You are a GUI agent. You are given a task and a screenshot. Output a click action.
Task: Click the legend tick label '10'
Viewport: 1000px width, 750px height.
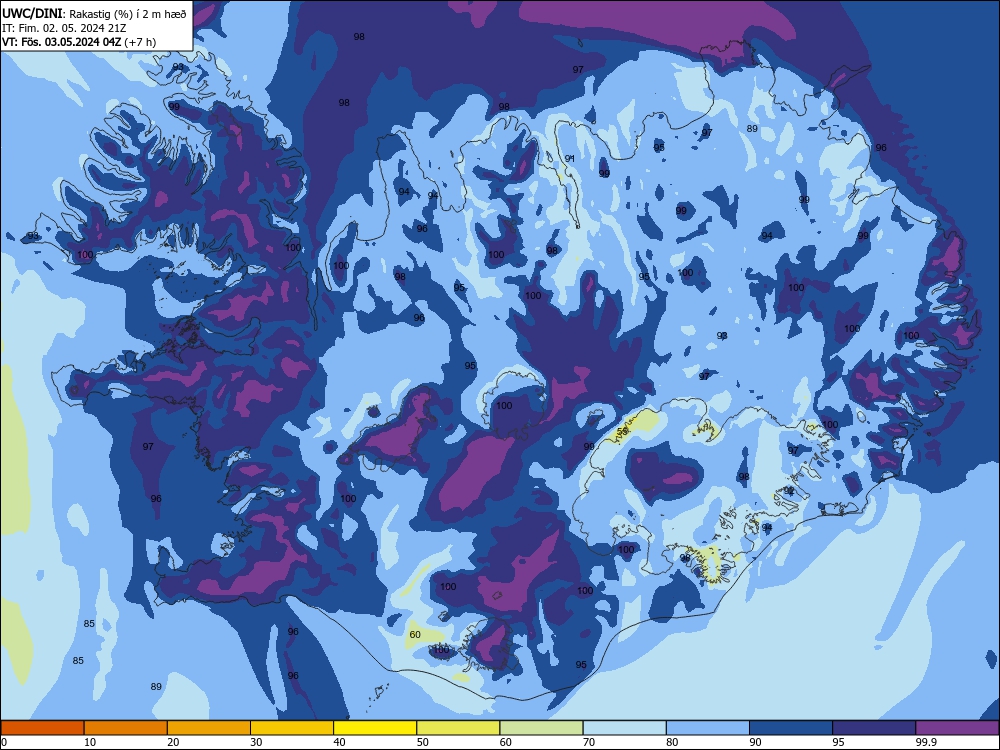[x=90, y=742]
